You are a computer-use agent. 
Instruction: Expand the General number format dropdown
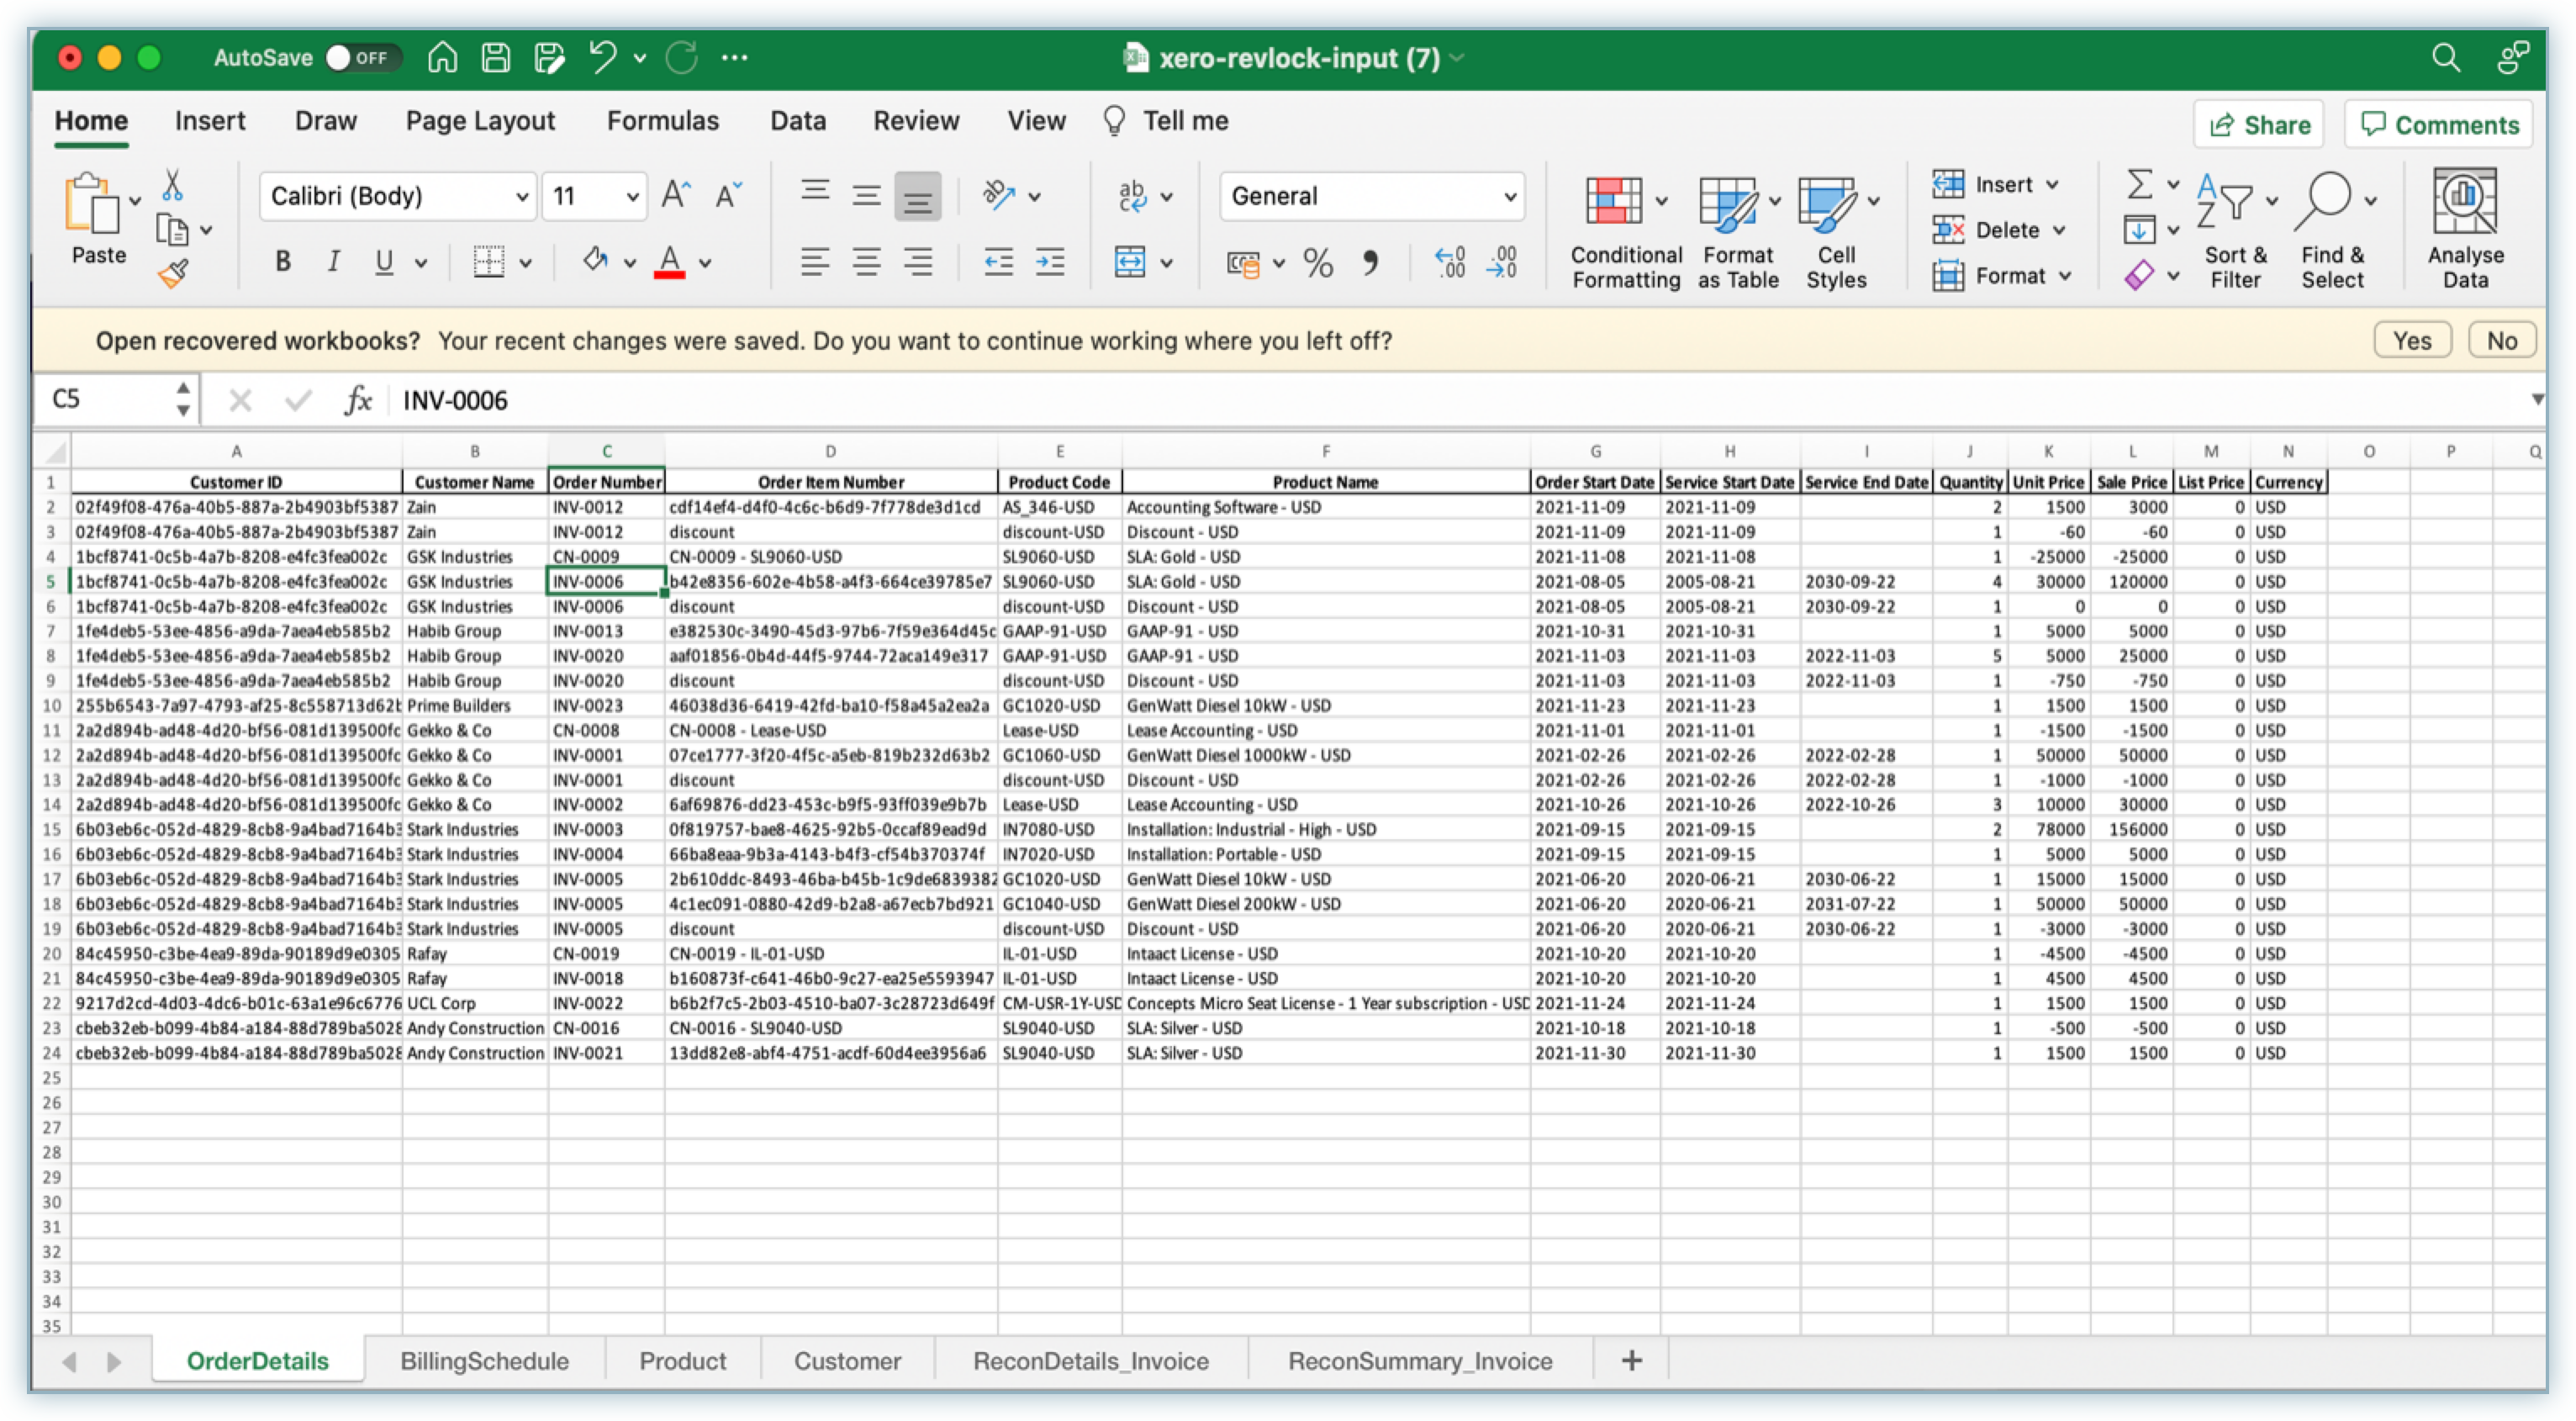point(1510,196)
